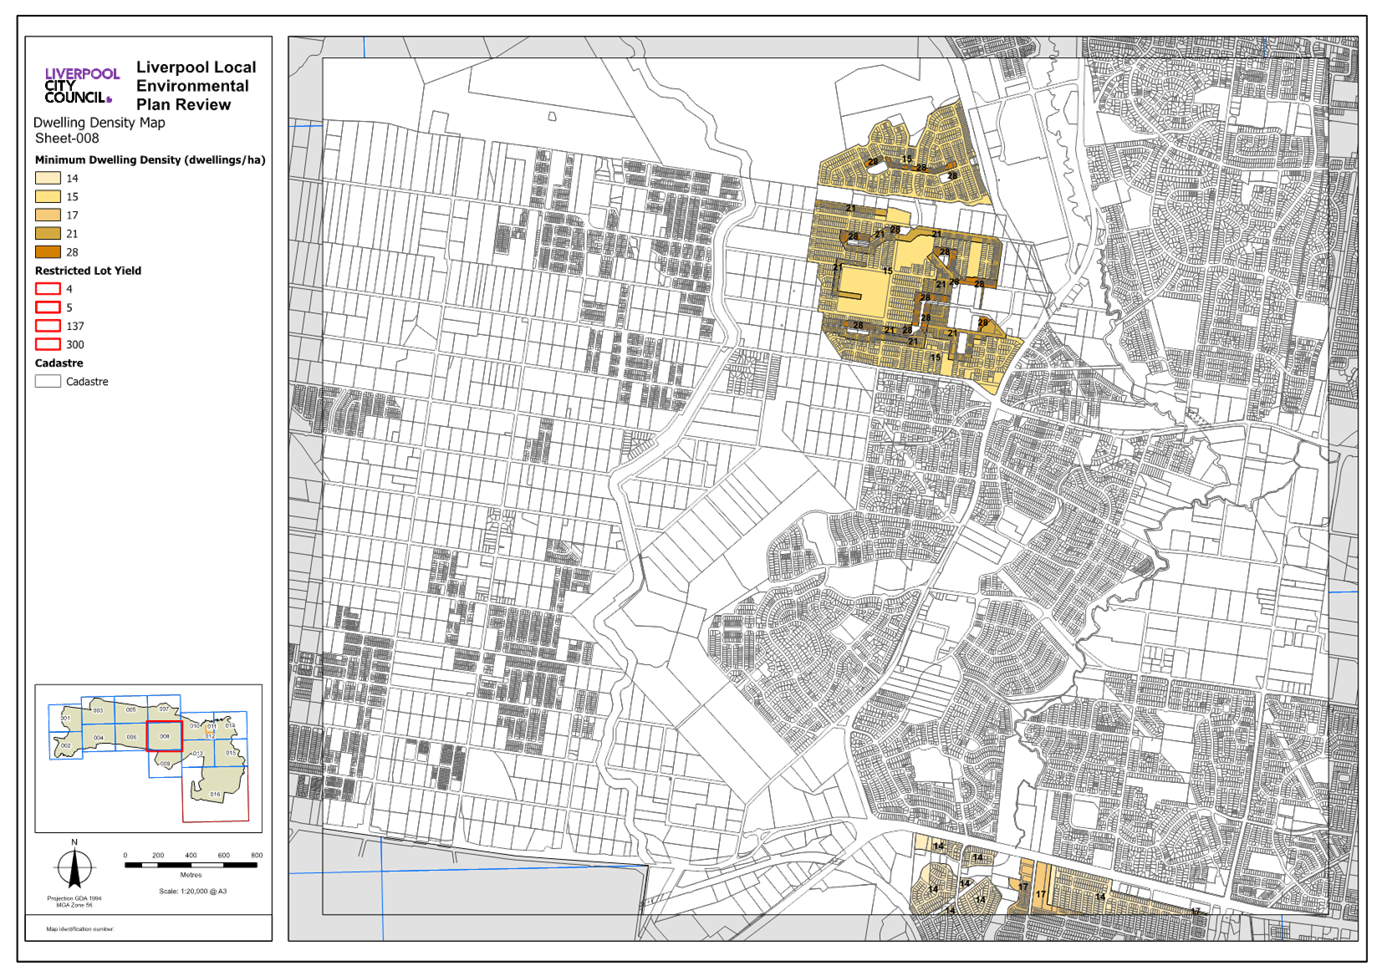Click the red outline symbol for yield 300
The width and height of the screenshot is (1382, 977).
pos(48,344)
